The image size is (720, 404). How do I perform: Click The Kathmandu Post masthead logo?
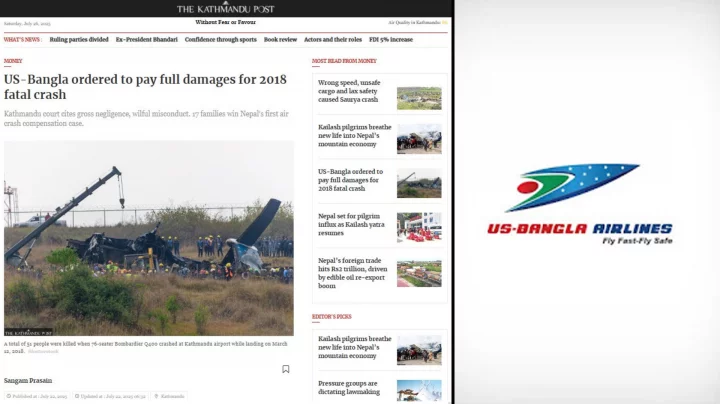point(225,8)
